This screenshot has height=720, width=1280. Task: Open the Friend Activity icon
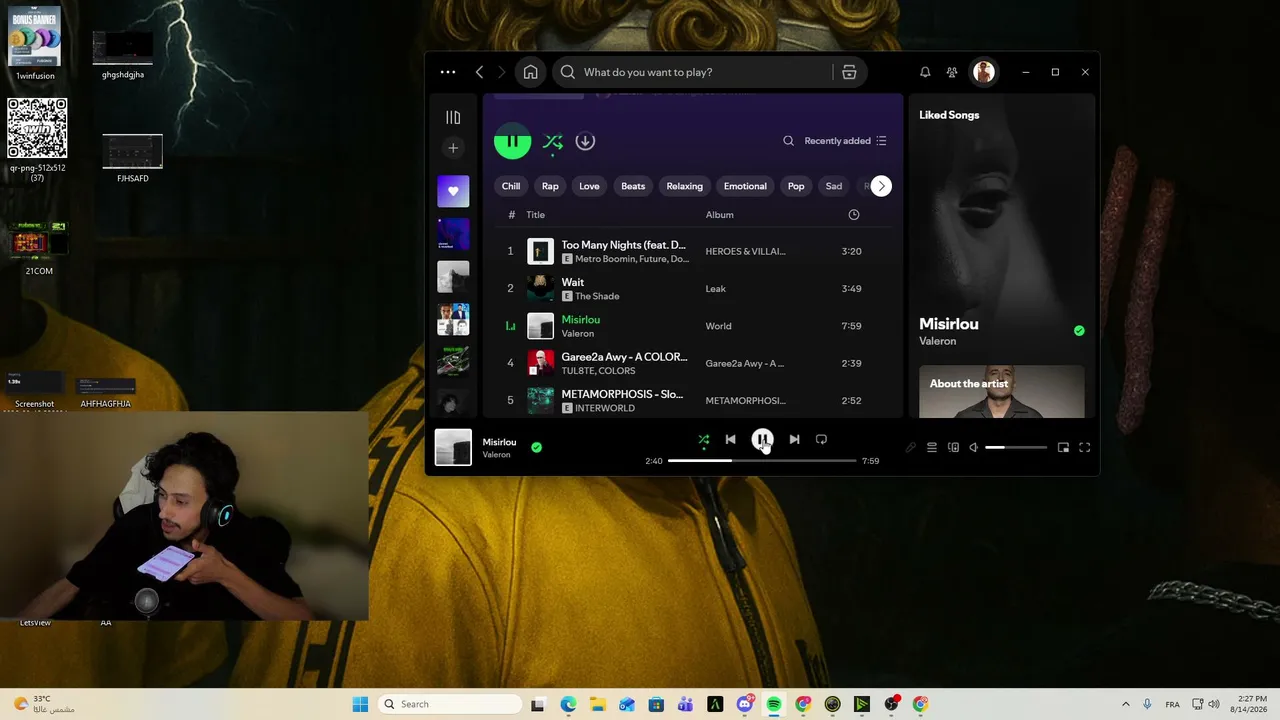point(952,72)
